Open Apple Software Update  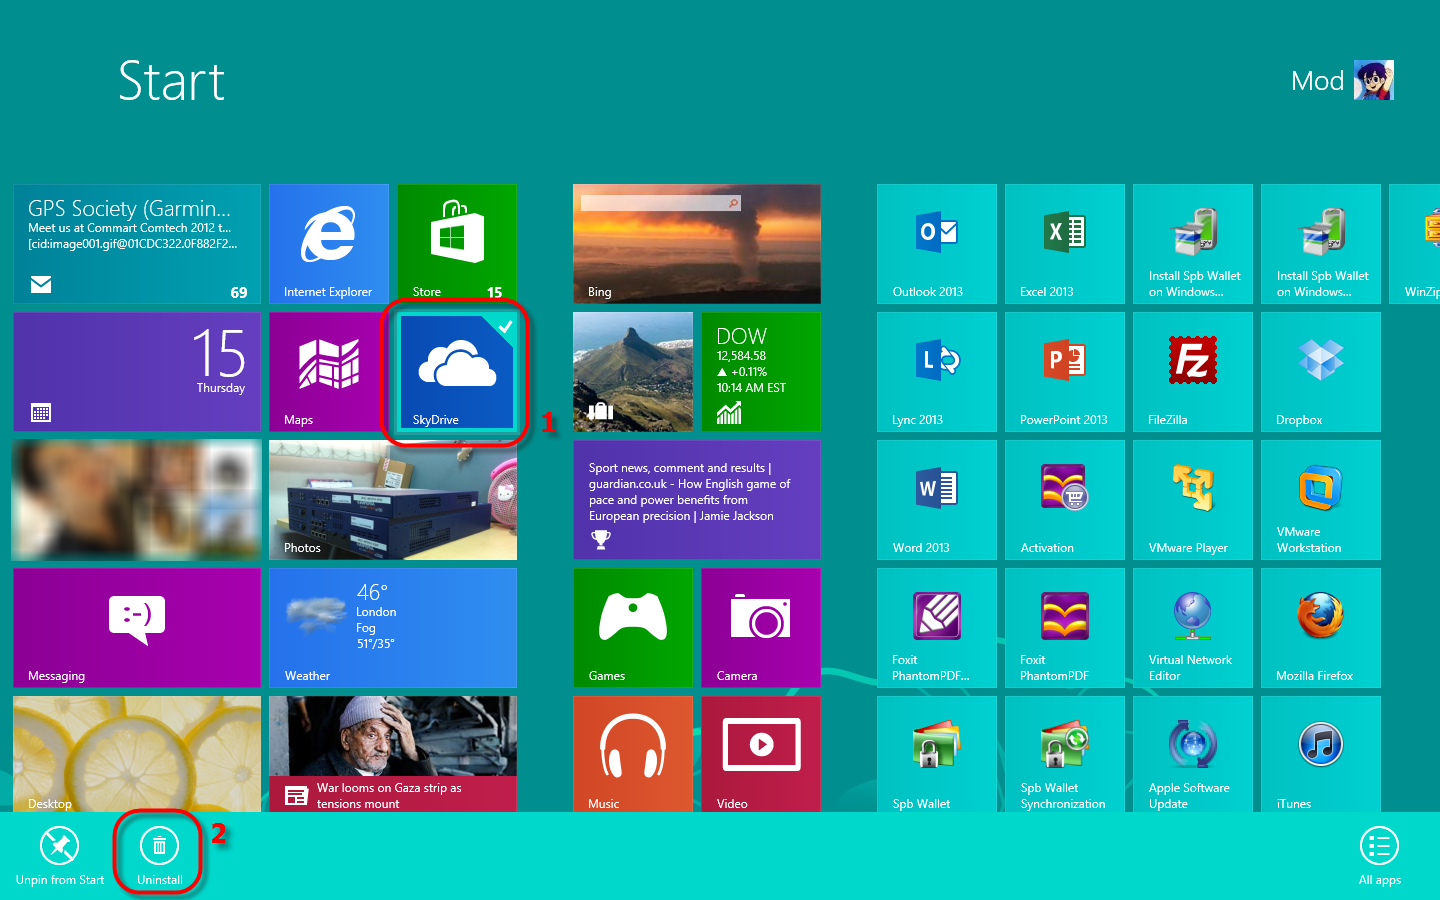point(1193,754)
